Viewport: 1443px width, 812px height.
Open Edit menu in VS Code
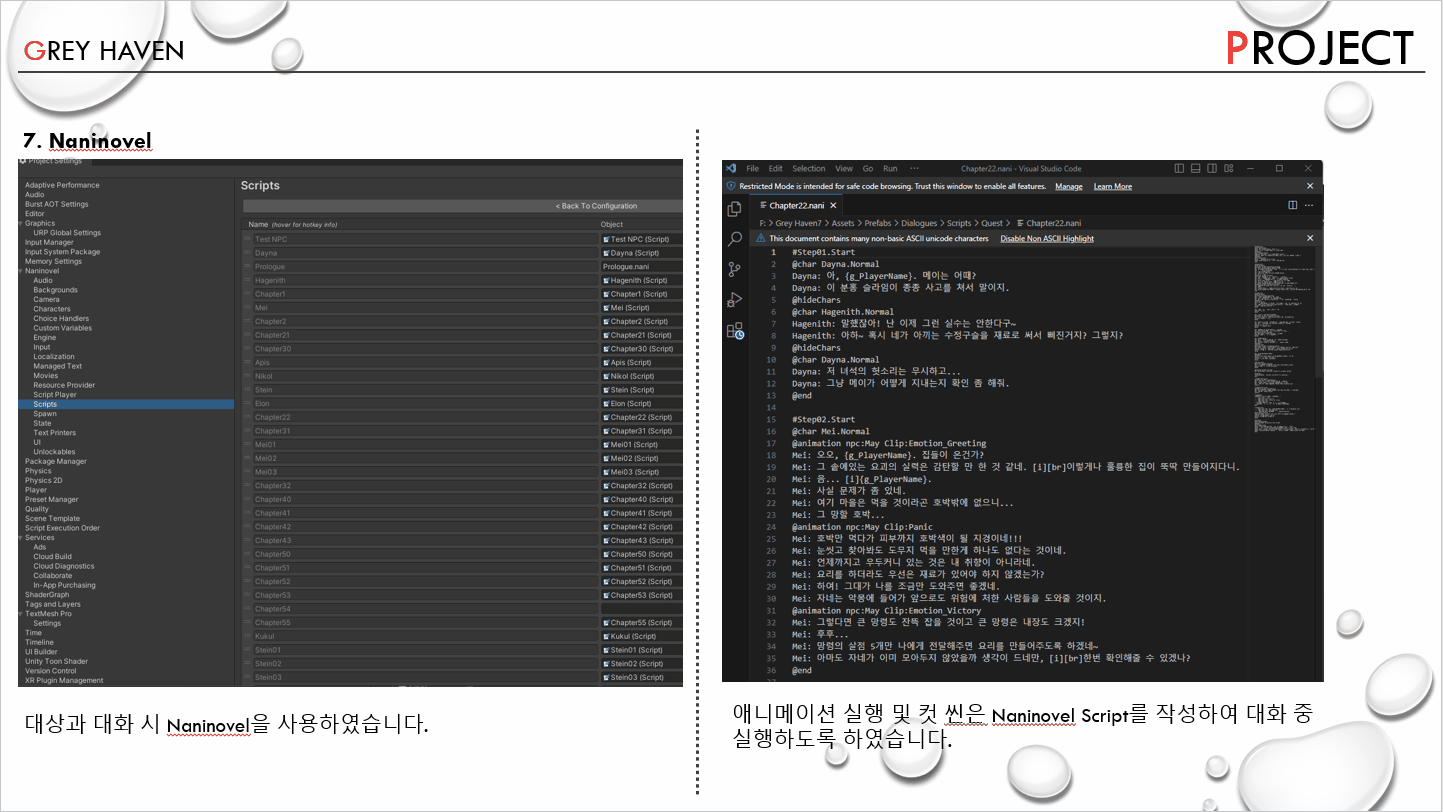click(775, 169)
